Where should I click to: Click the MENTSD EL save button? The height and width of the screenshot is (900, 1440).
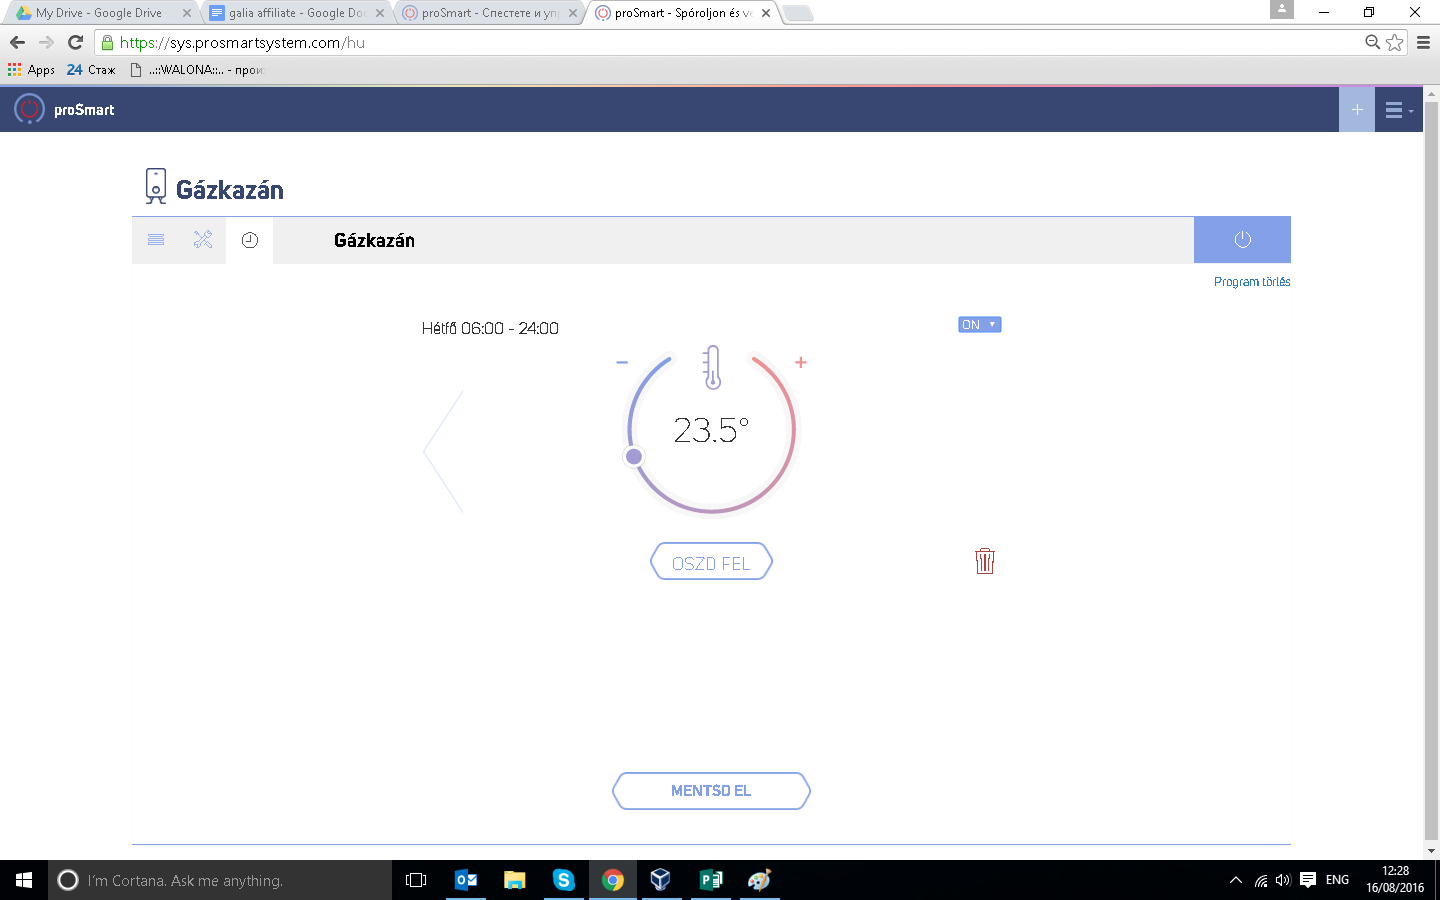(x=711, y=791)
